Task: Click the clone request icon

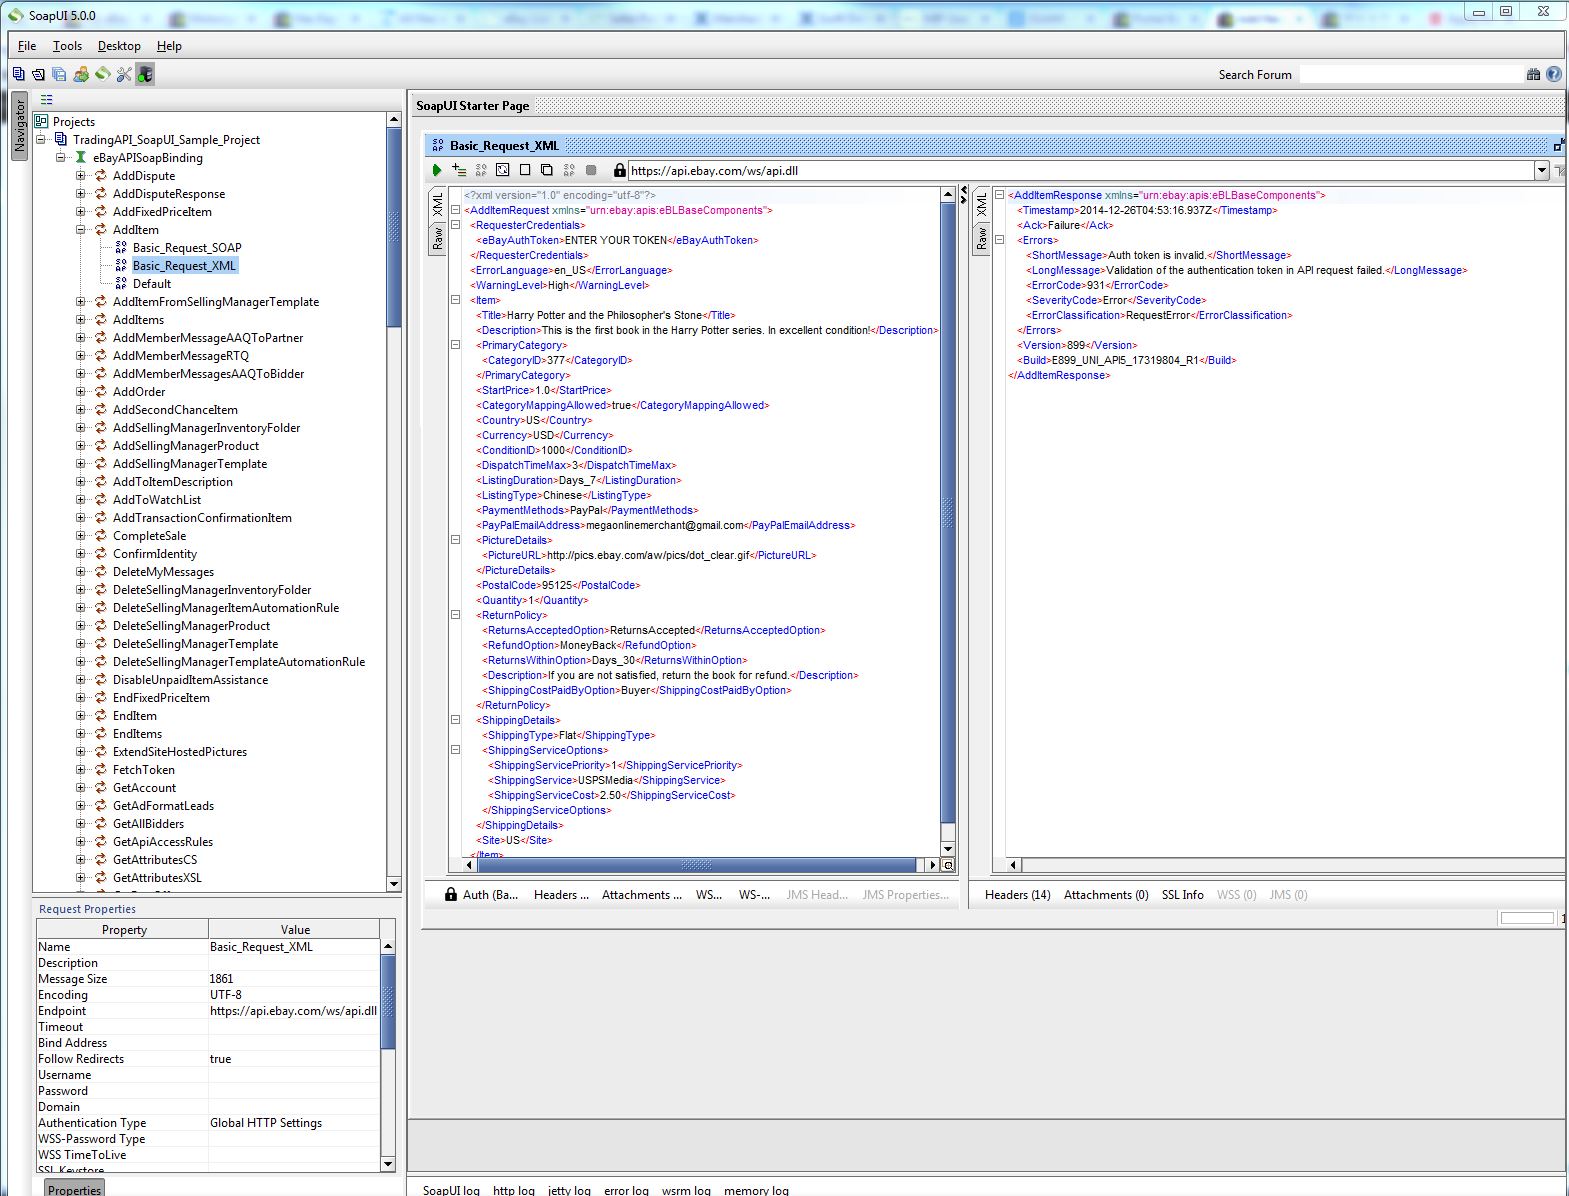Action: [x=547, y=170]
